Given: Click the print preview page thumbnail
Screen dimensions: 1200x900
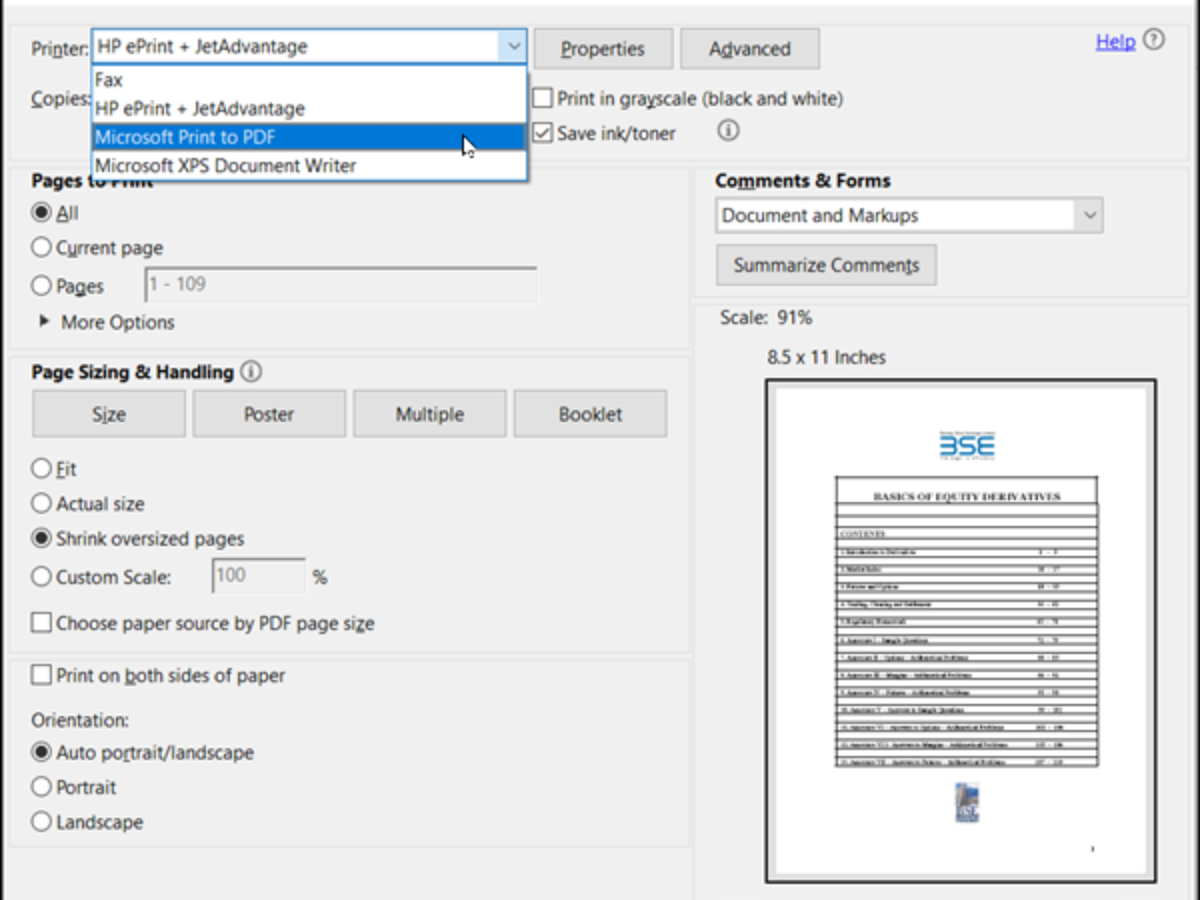Looking at the screenshot, I should [x=961, y=631].
